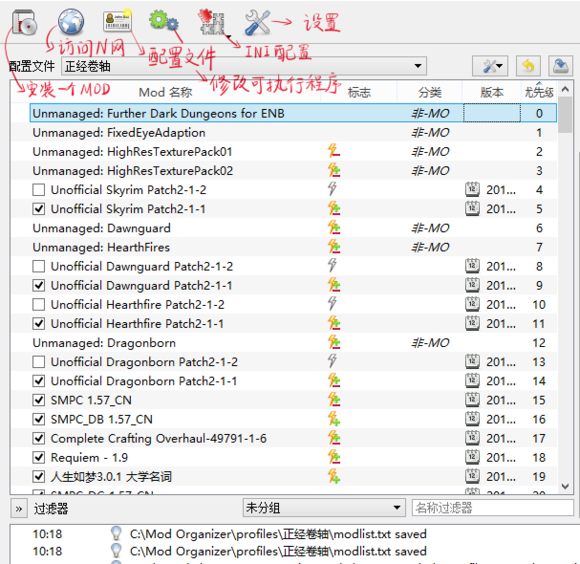Disable Unofficial Skyrim Patch2-1-1 checkbox
This screenshot has height=564, width=580.
click(x=38, y=209)
